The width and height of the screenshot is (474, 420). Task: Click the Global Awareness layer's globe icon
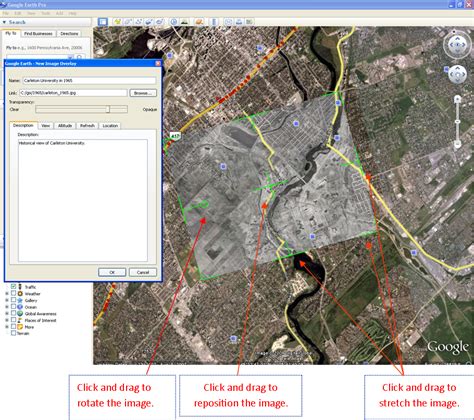coord(20,314)
